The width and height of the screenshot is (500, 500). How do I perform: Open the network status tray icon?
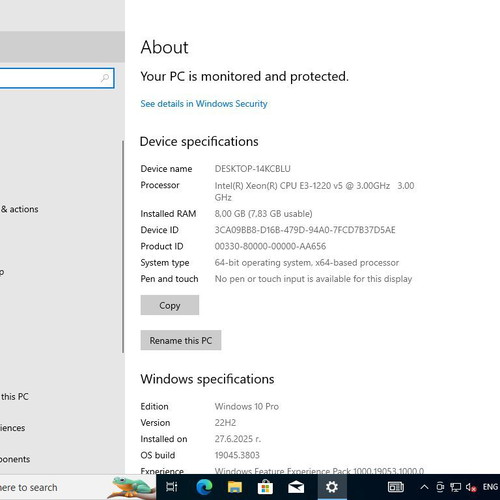[455, 487]
